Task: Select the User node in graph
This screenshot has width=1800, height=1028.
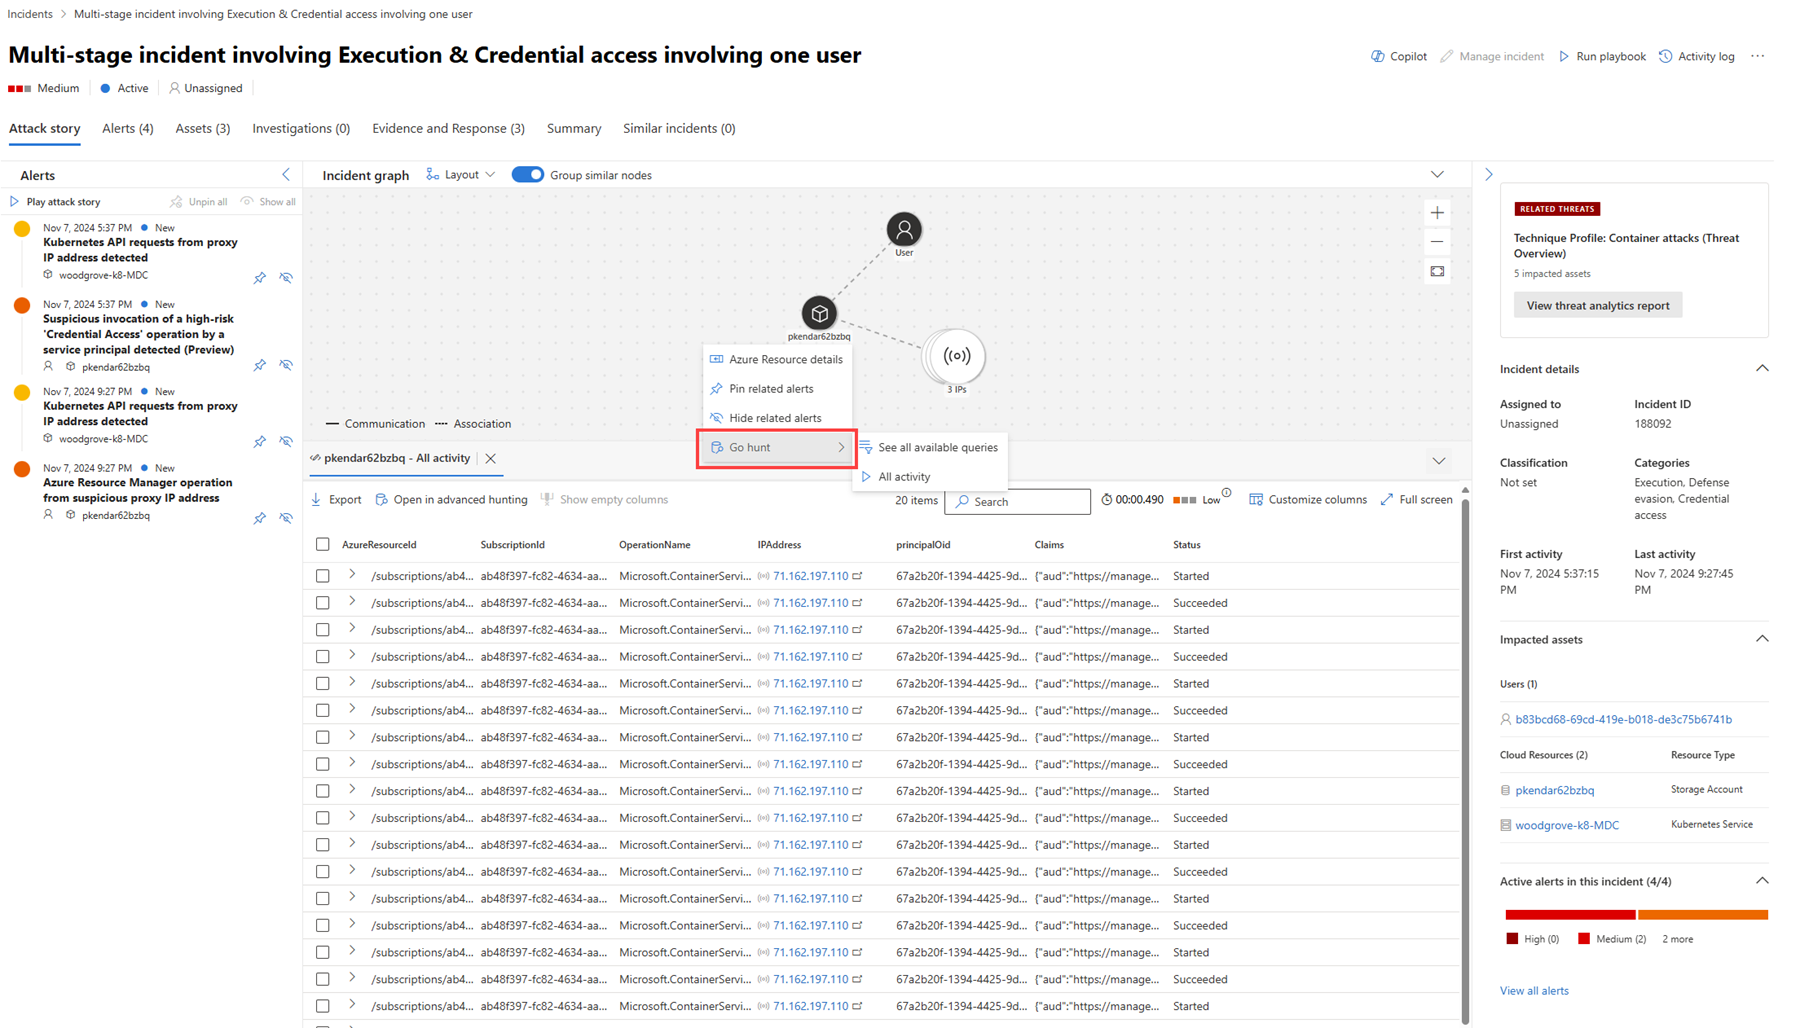Action: click(904, 230)
